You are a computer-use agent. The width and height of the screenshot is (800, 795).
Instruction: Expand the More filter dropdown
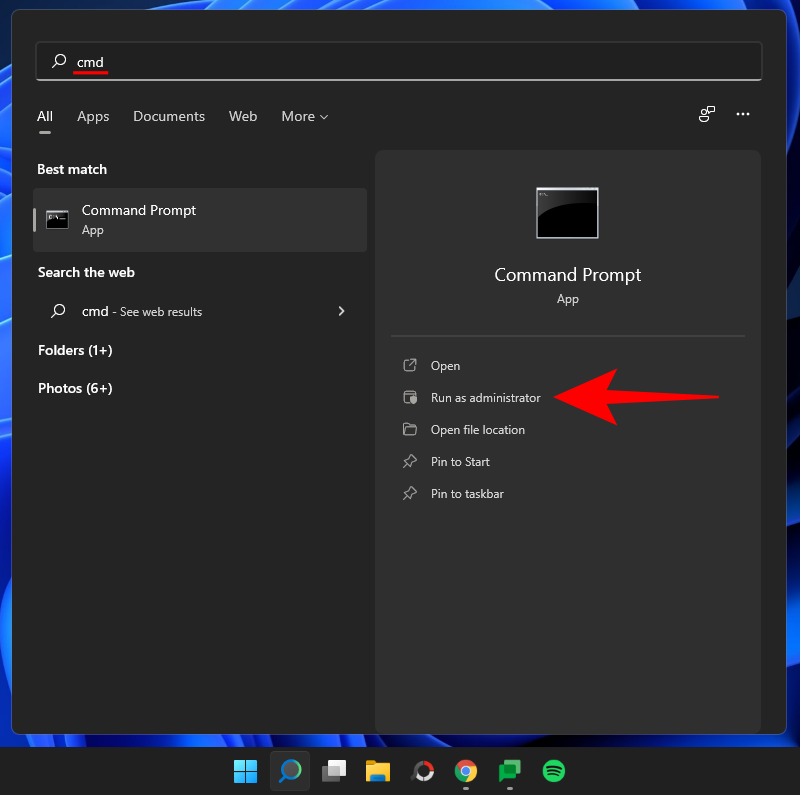click(x=304, y=116)
